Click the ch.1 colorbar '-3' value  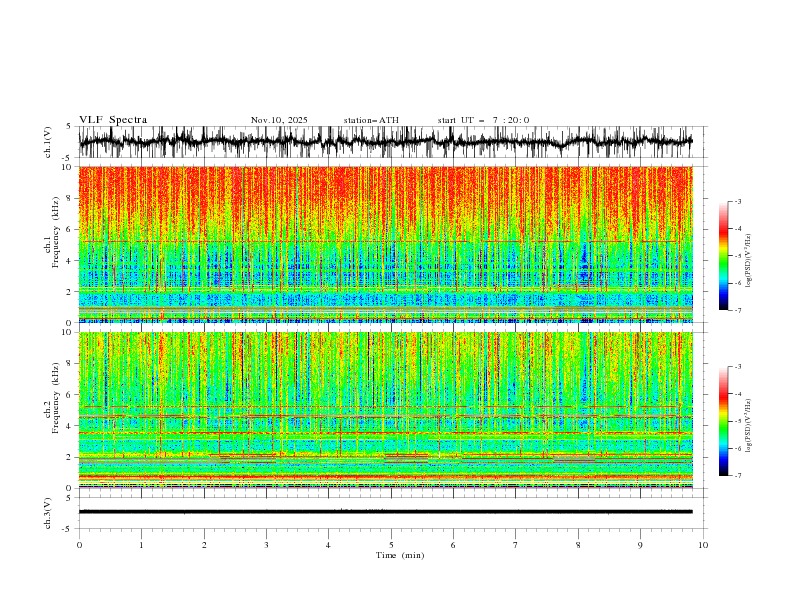(738, 201)
